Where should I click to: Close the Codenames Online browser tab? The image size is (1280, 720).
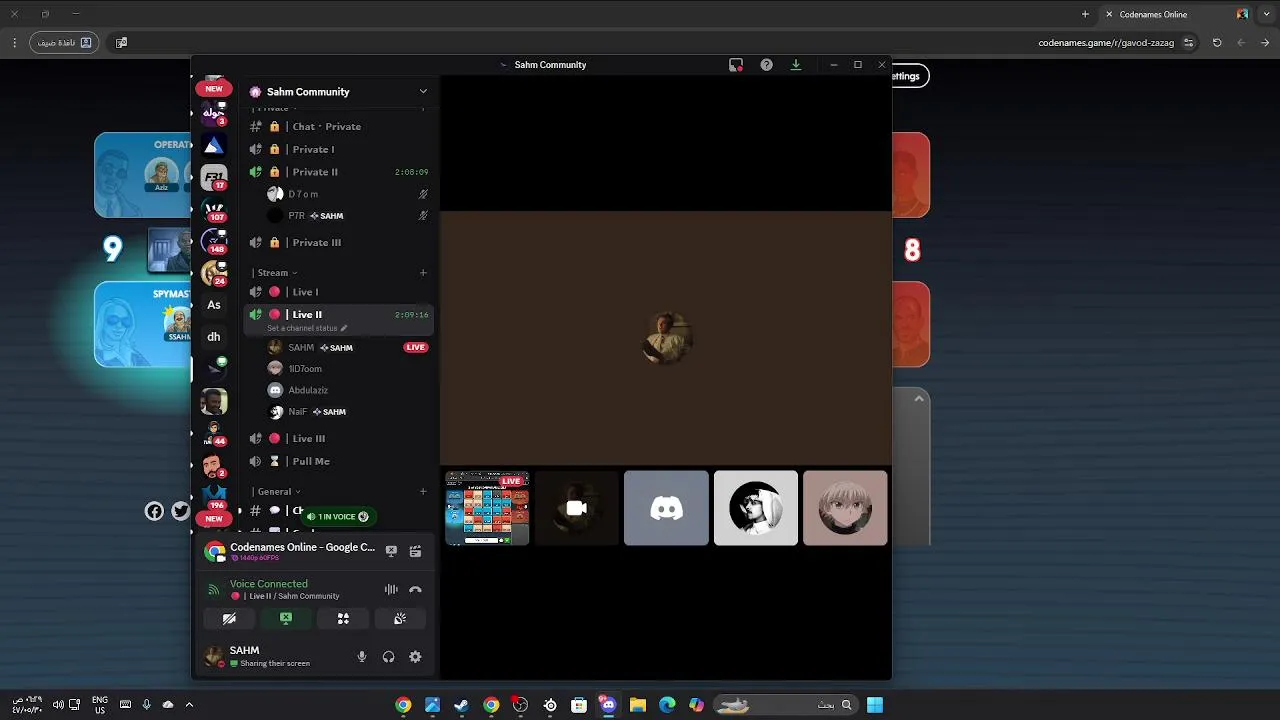1109,14
